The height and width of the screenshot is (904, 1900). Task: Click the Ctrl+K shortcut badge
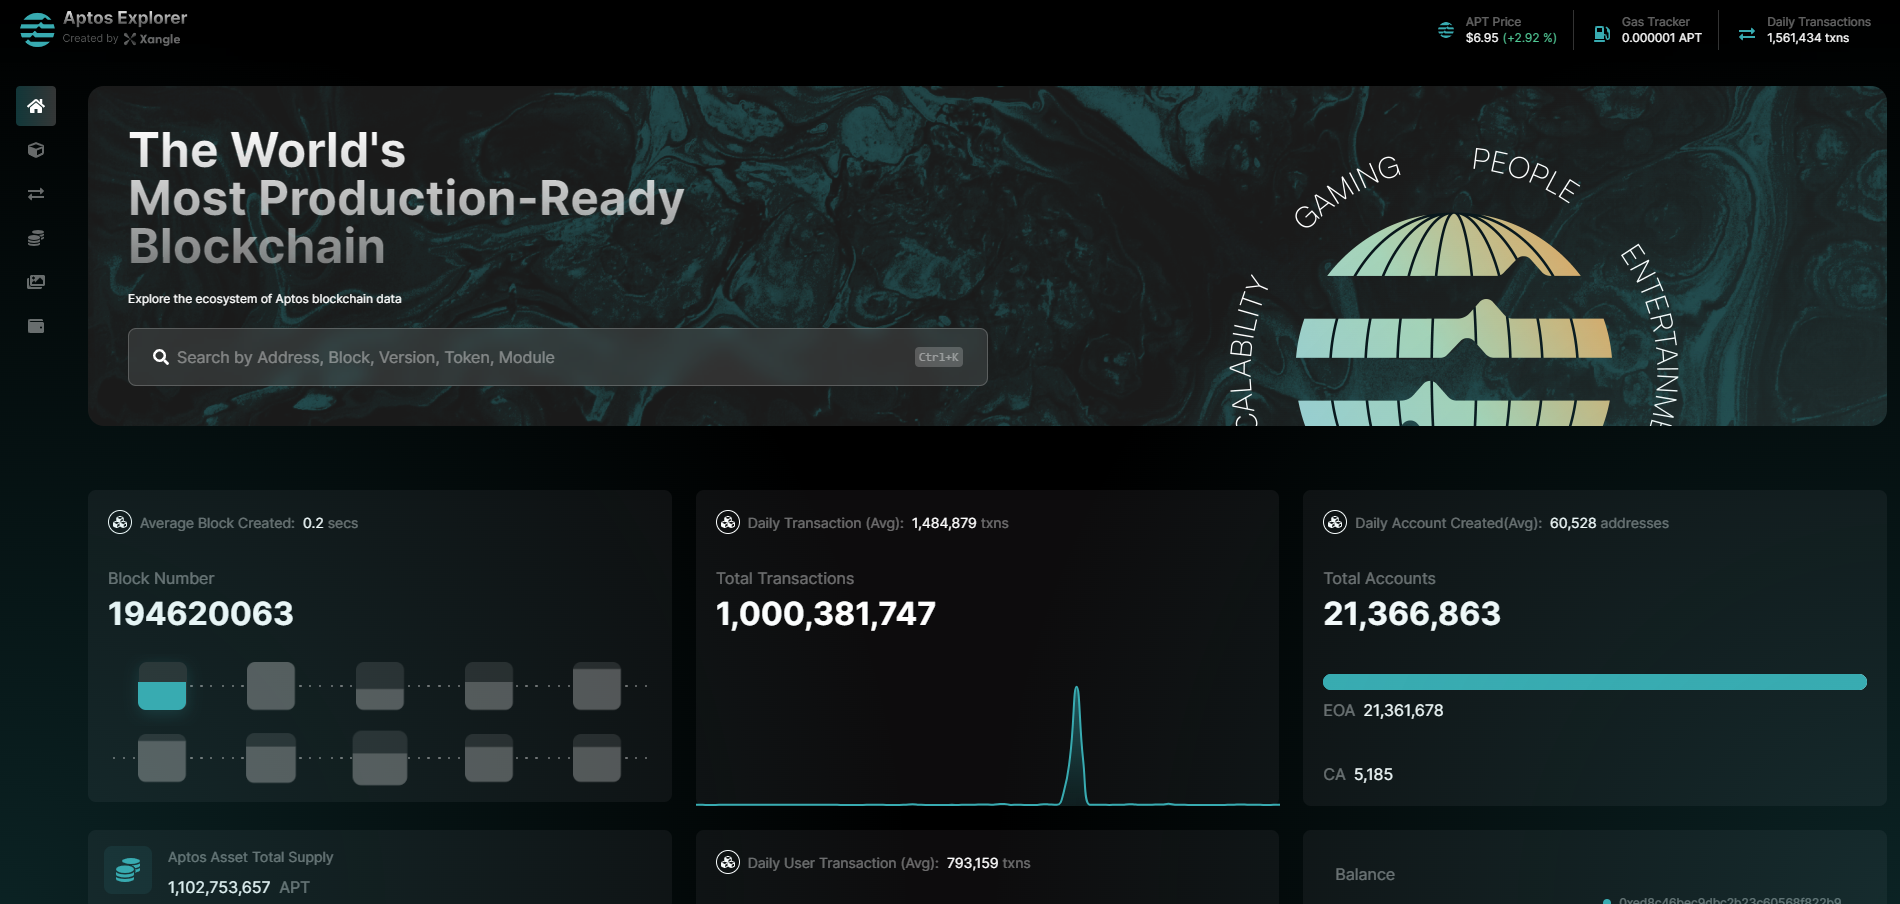[x=939, y=357]
